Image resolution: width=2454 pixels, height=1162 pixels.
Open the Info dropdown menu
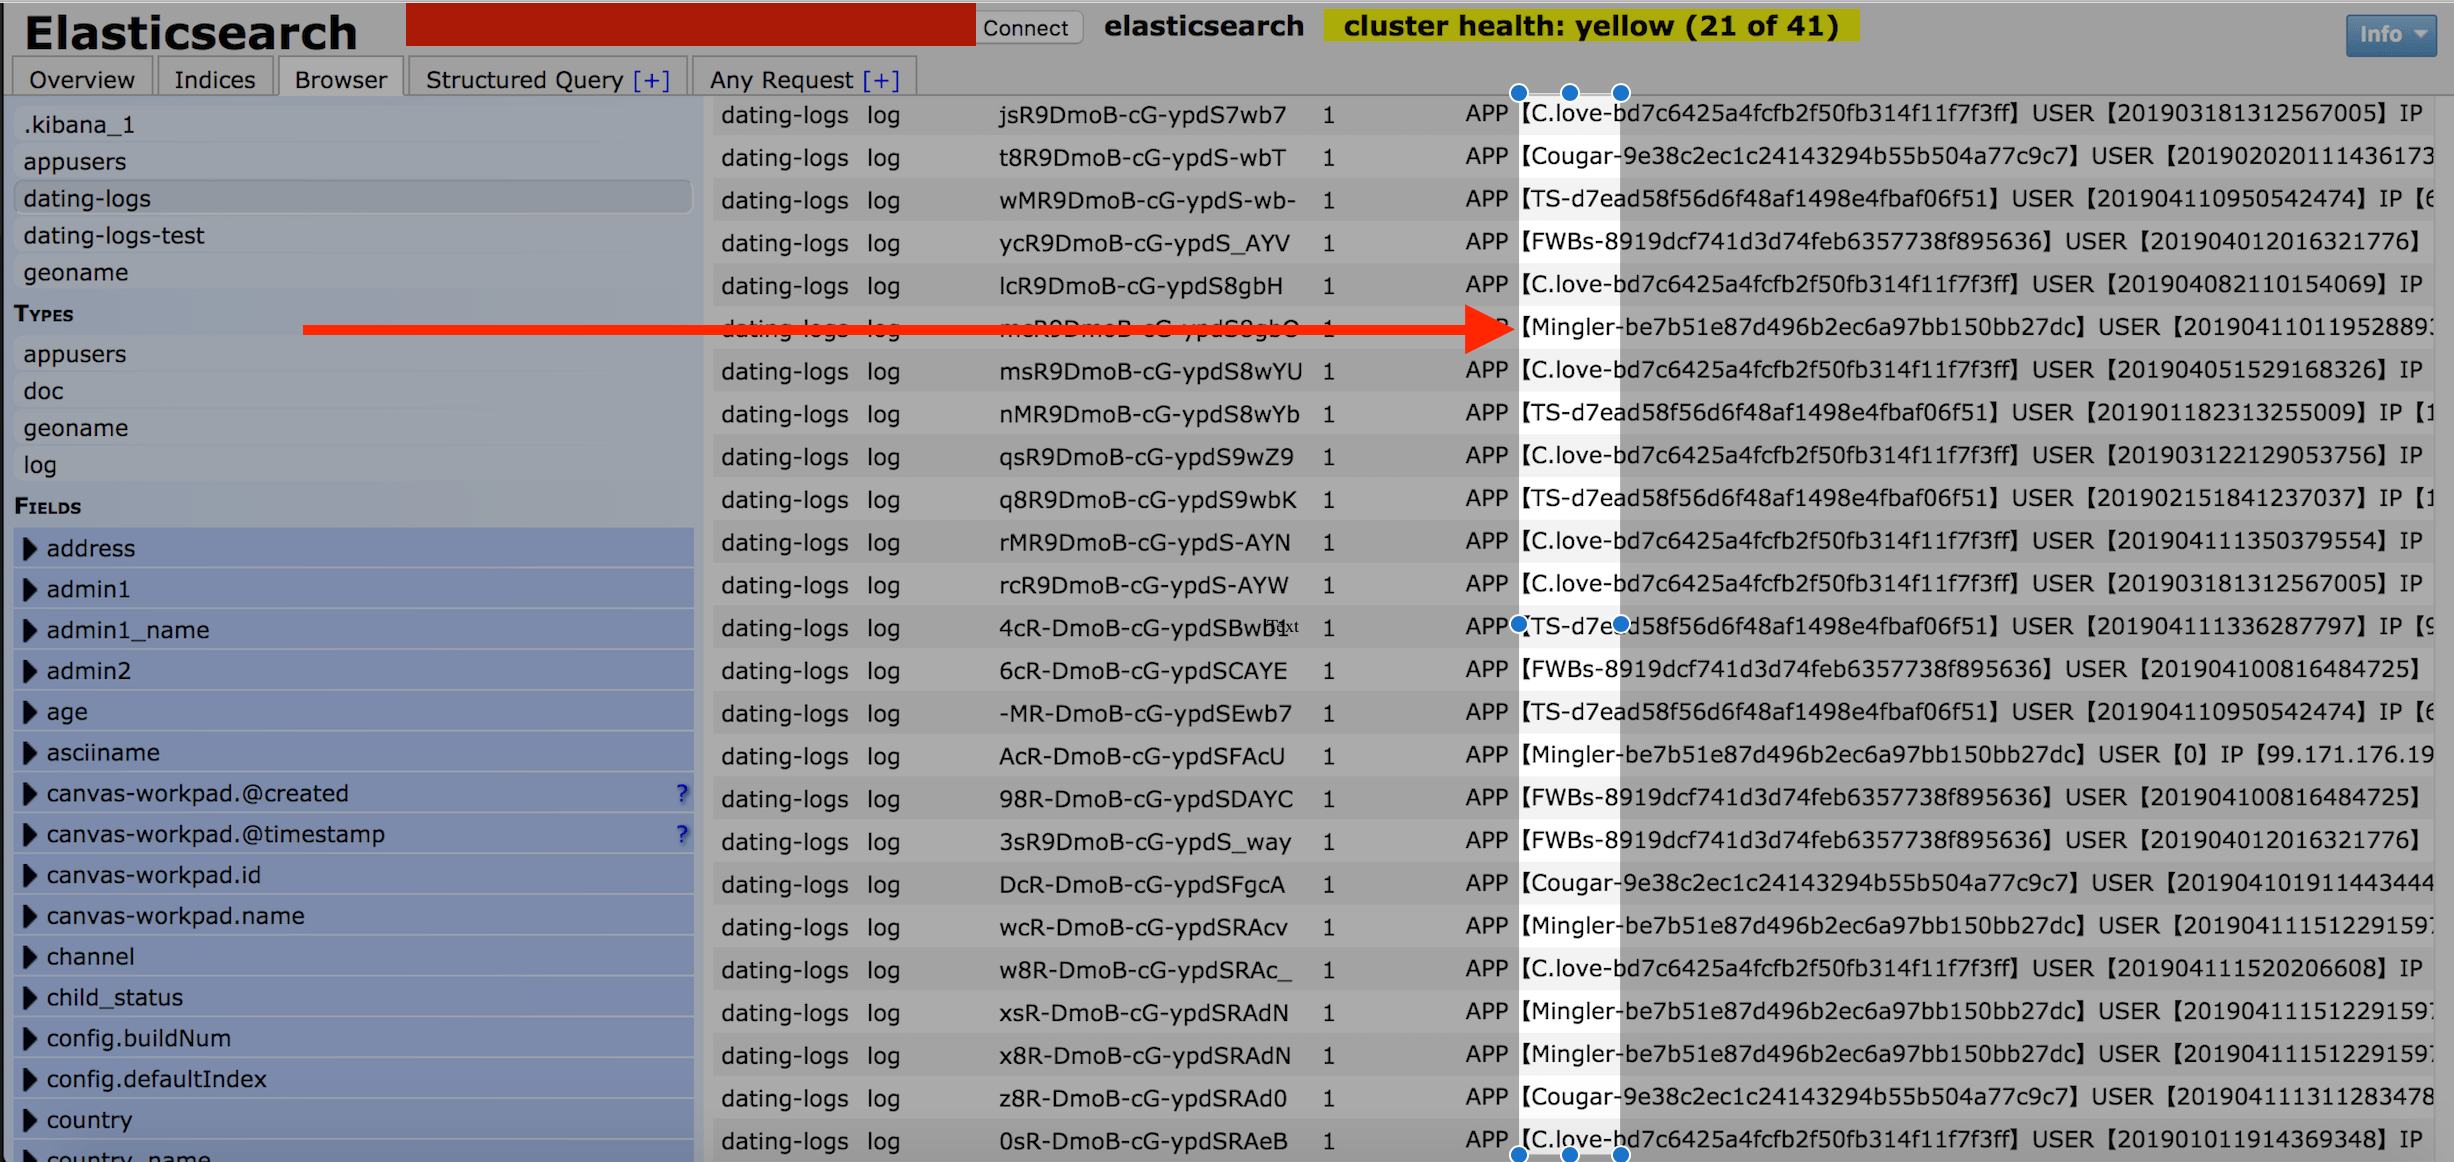tap(2390, 34)
